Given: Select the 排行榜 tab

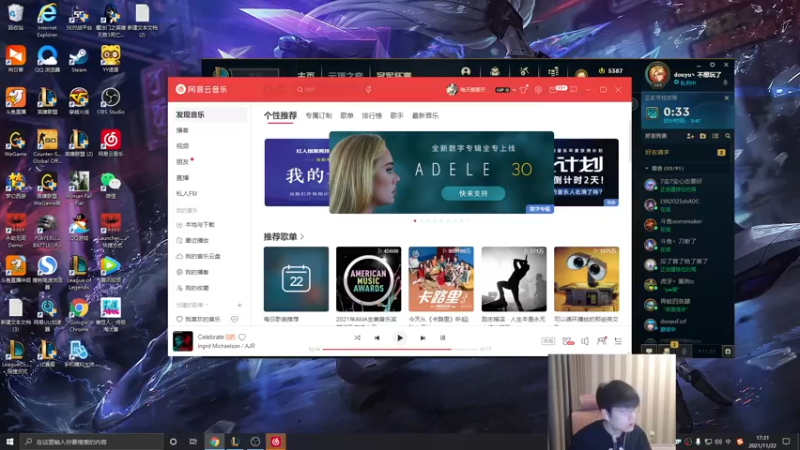Looking at the screenshot, I should [372, 116].
